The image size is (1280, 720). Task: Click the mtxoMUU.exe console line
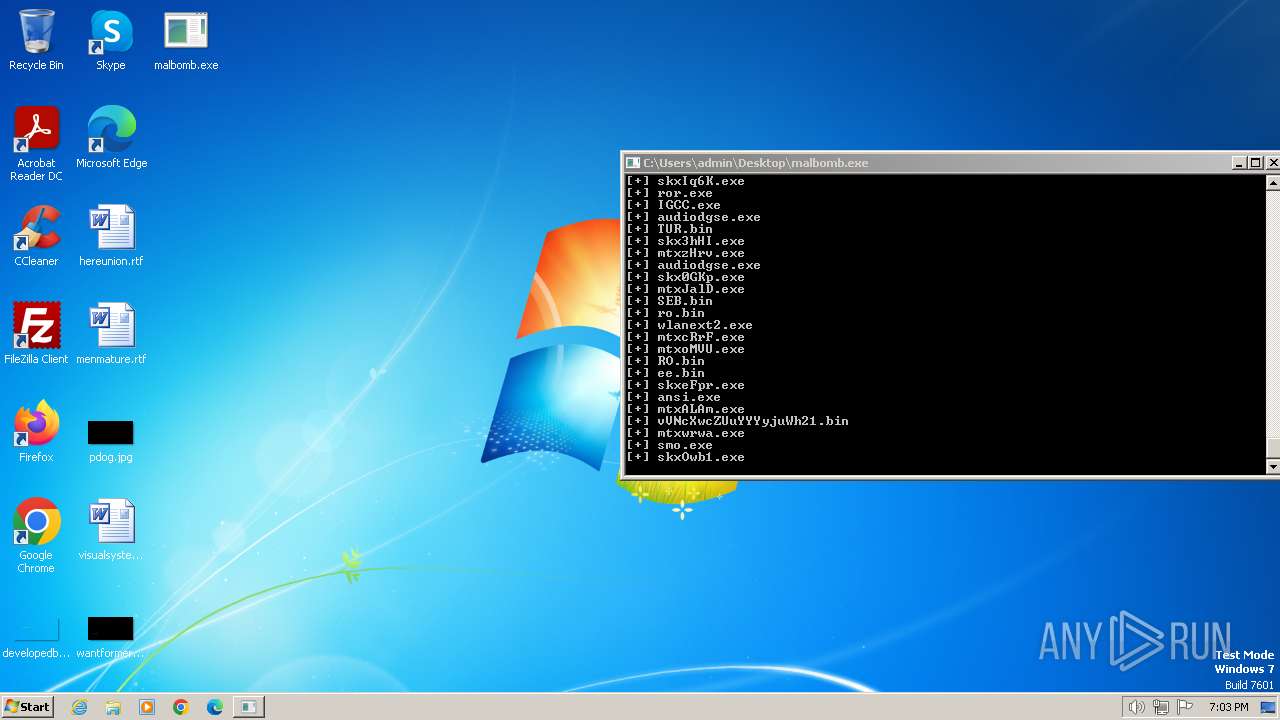pyautogui.click(x=686, y=349)
